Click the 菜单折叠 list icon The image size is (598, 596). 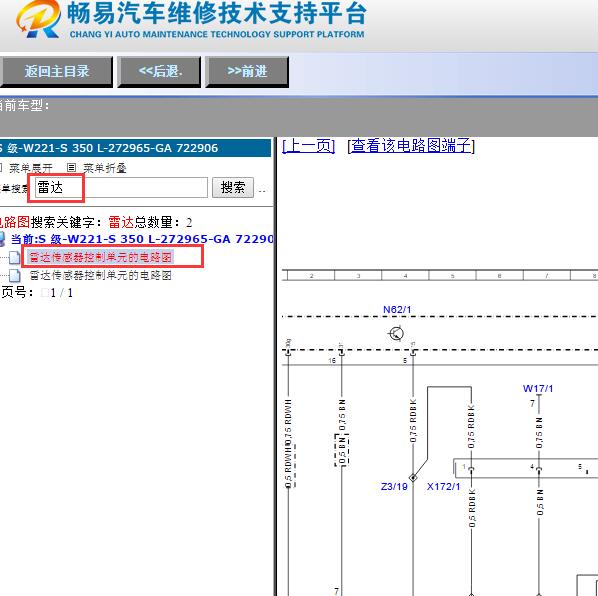(x=71, y=167)
